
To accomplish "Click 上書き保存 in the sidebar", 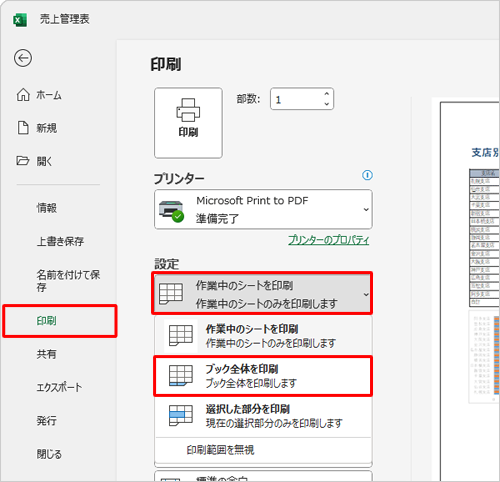I will coord(60,241).
